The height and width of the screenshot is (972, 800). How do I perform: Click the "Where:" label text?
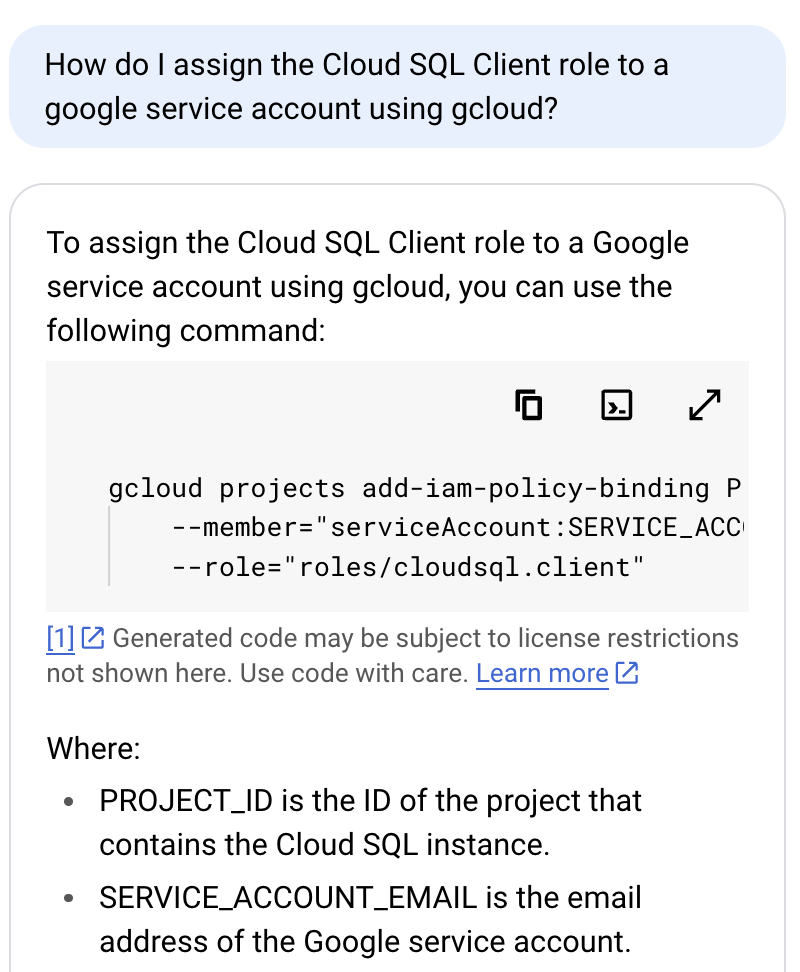click(x=94, y=748)
